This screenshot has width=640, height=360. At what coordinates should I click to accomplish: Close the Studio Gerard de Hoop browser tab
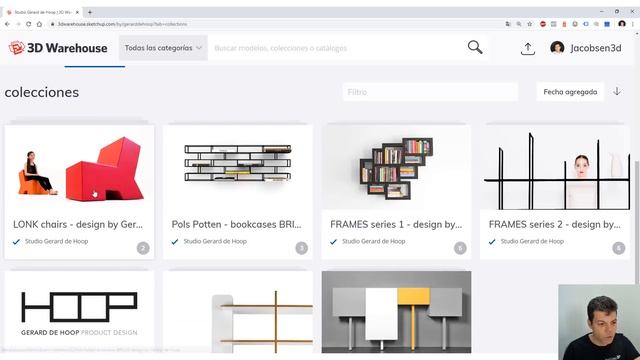click(x=77, y=12)
